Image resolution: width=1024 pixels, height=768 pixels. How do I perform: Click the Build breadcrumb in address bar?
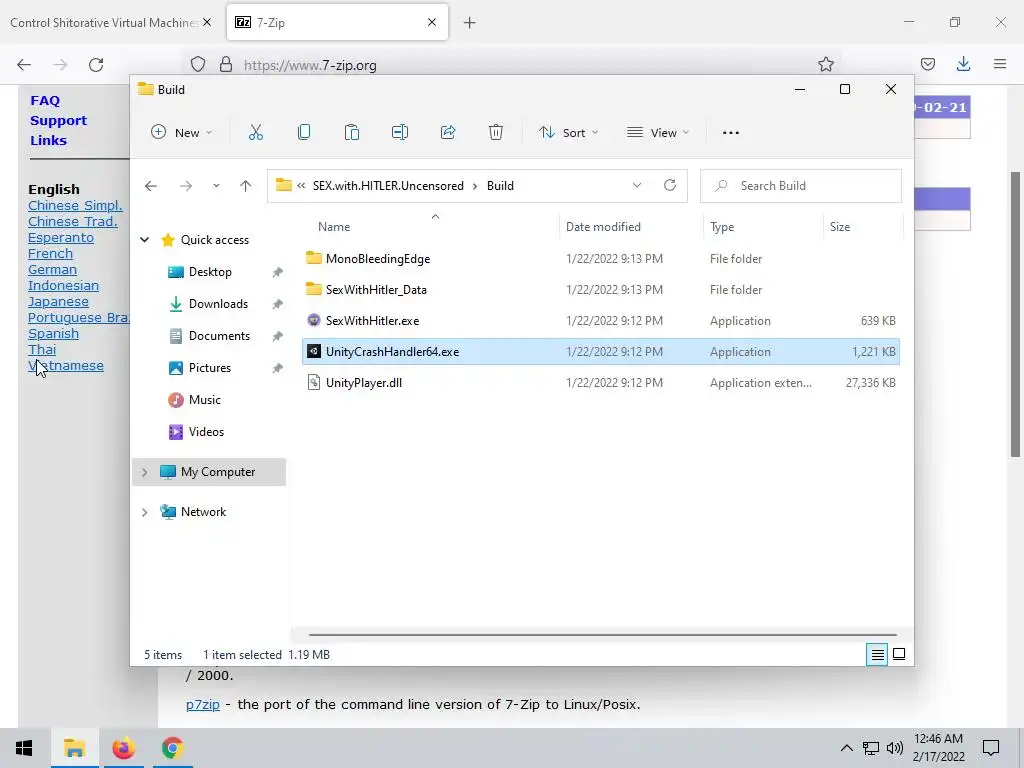pos(500,185)
